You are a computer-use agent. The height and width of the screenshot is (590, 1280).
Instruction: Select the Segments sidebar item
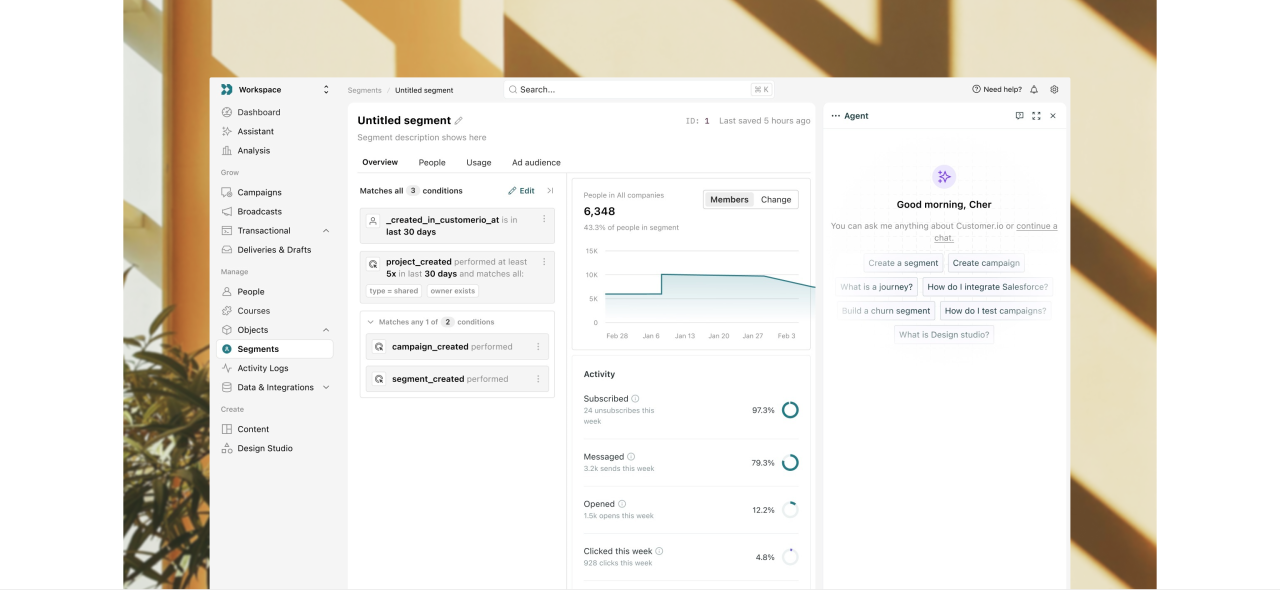click(275, 349)
